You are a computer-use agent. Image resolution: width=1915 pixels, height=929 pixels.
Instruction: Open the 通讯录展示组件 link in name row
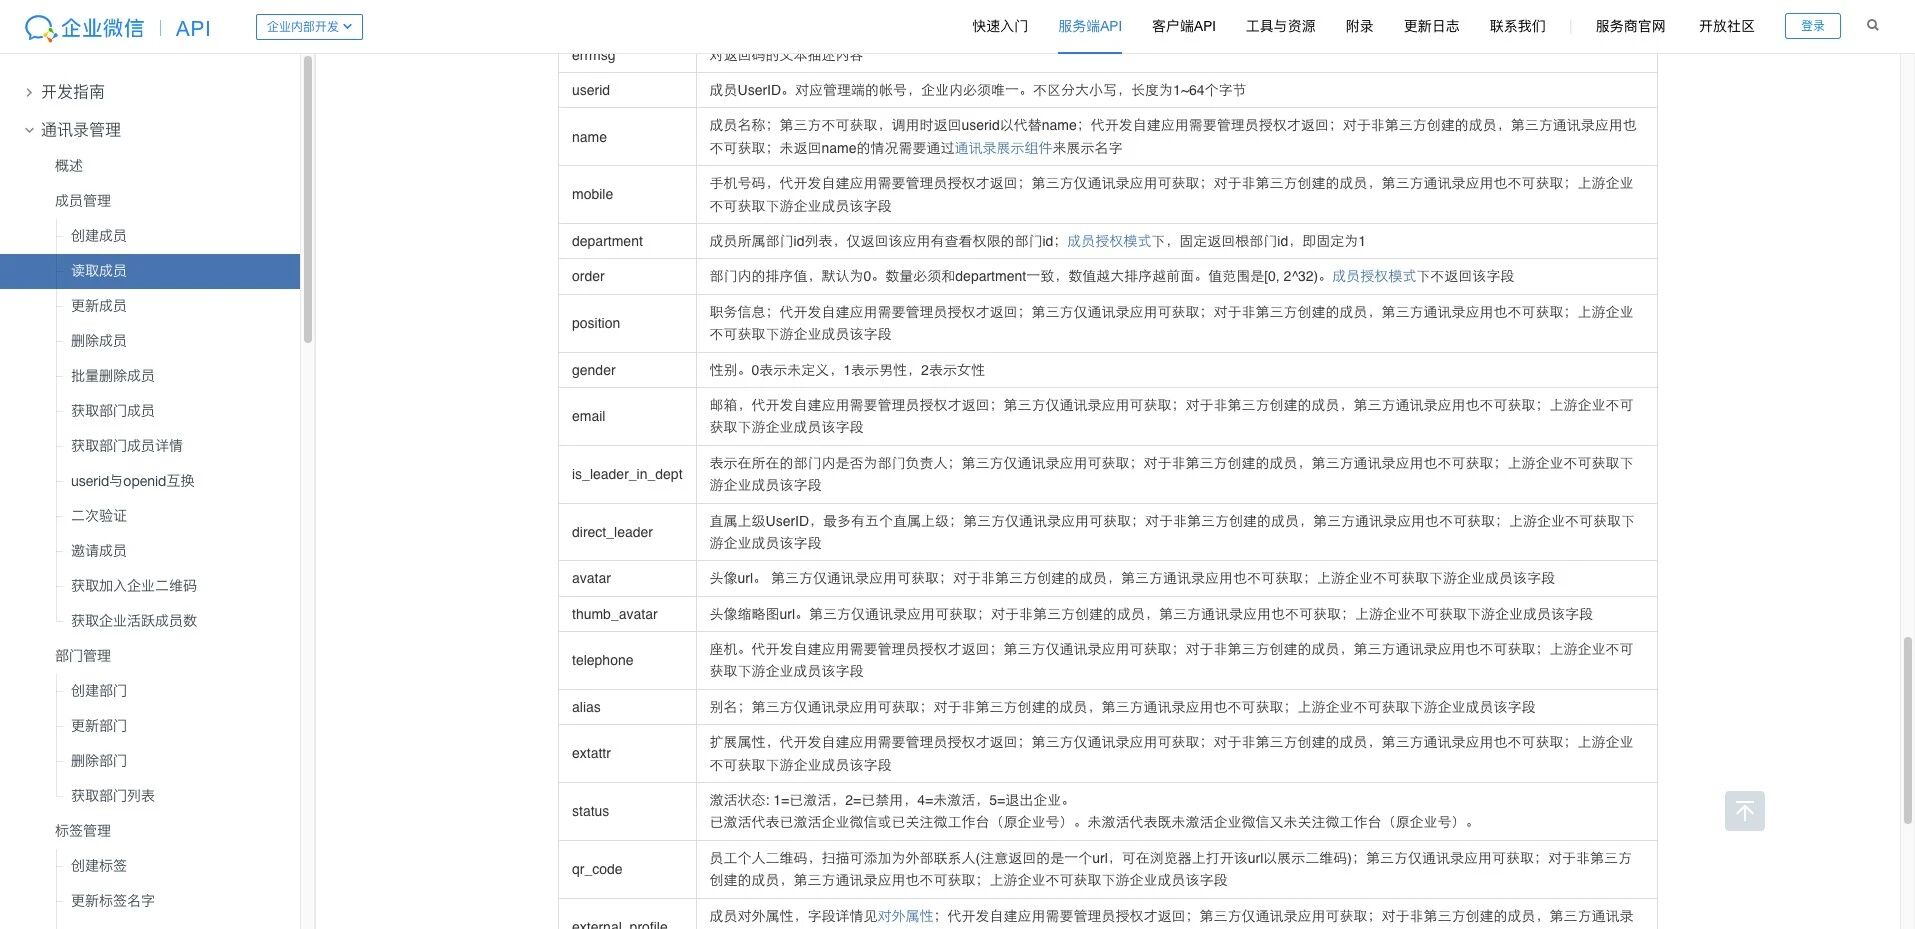click(1003, 148)
